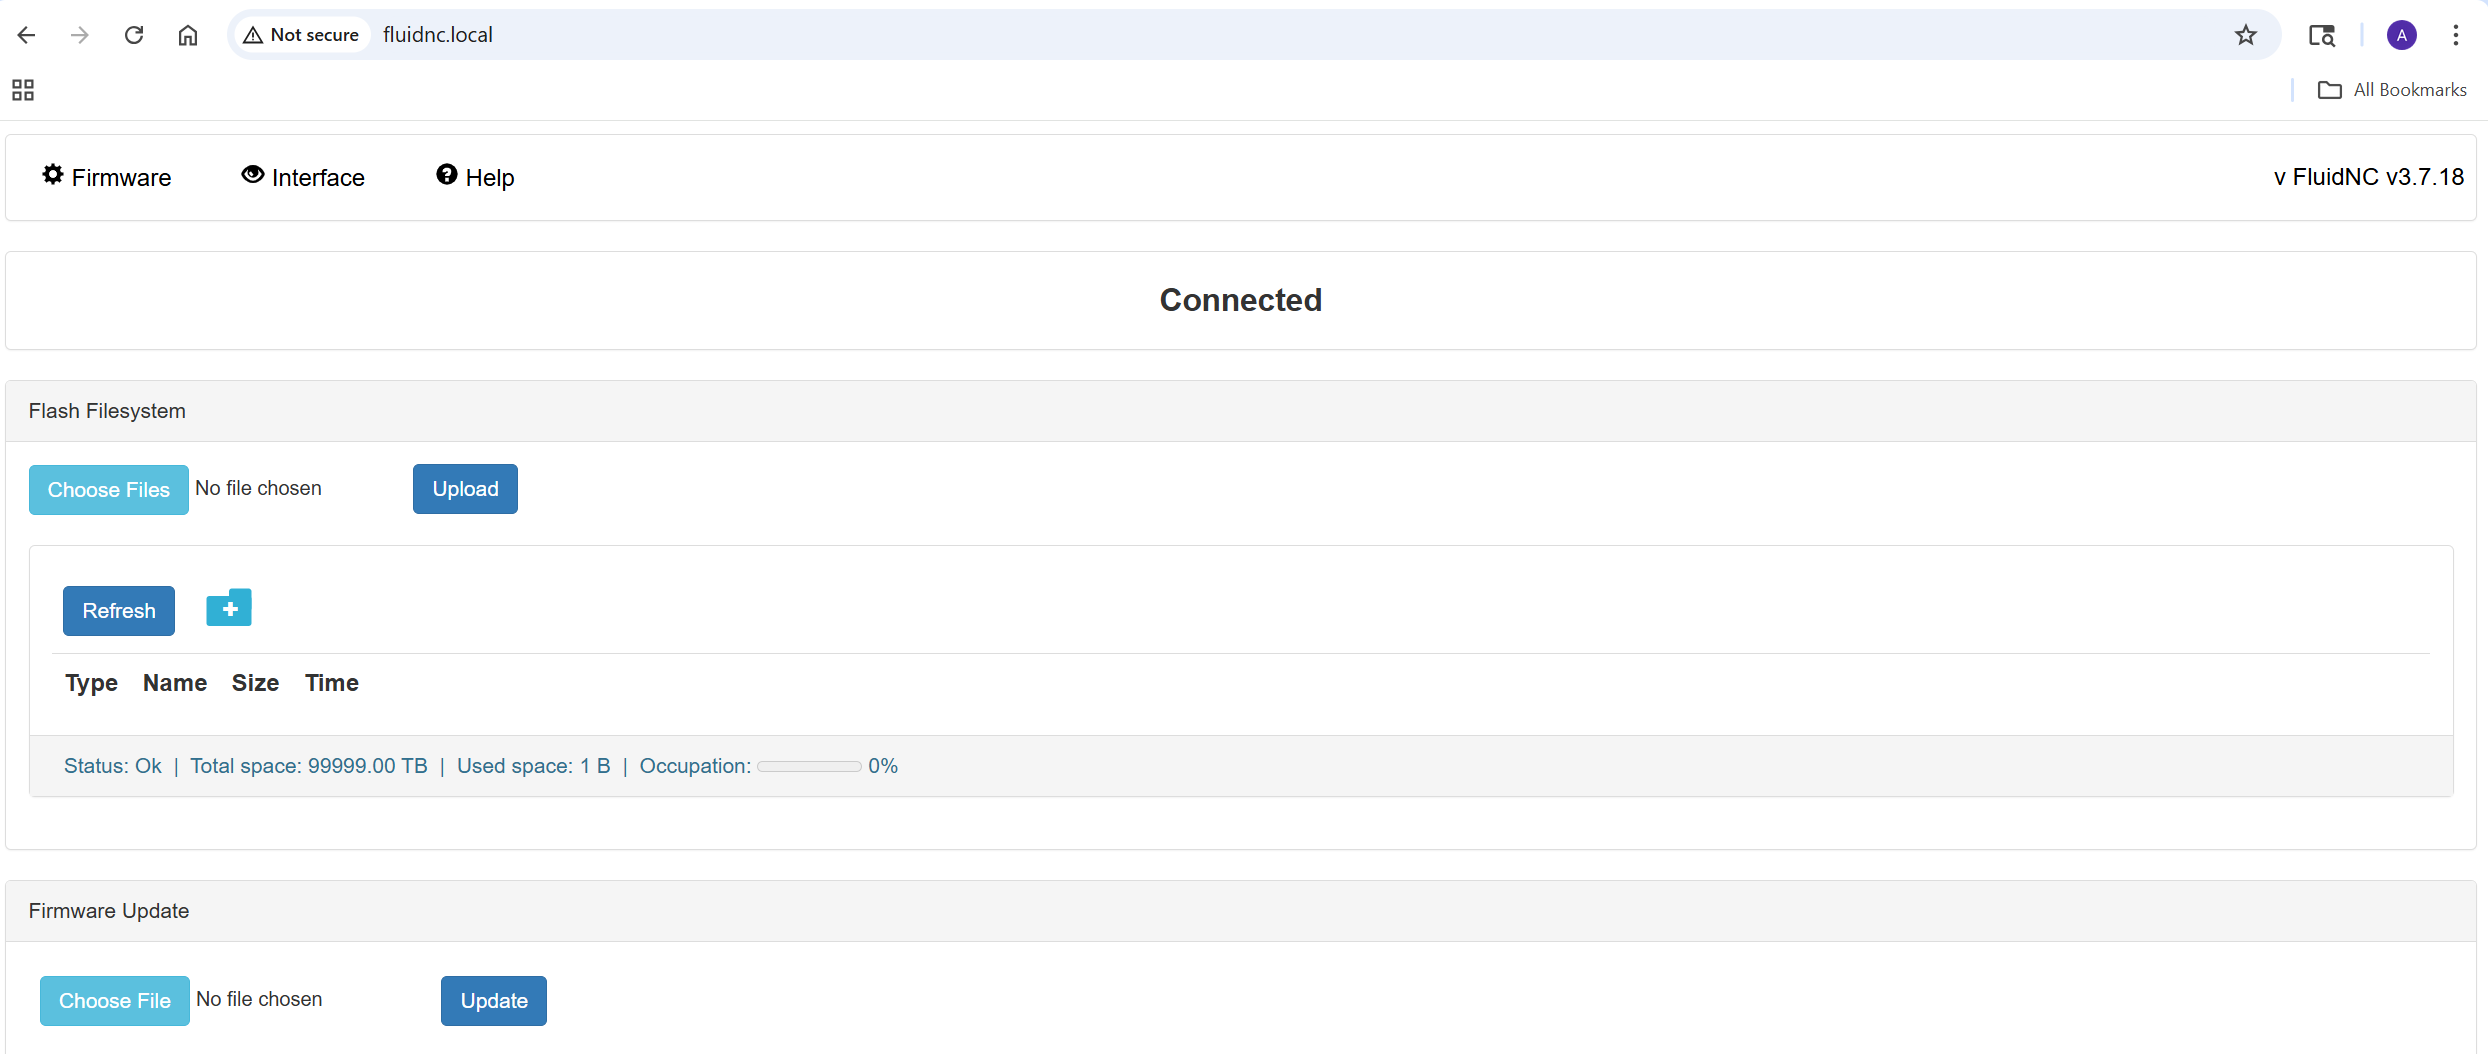Open the All Bookmarks folder
The width and height of the screenshot is (2488, 1054).
(2392, 90)
